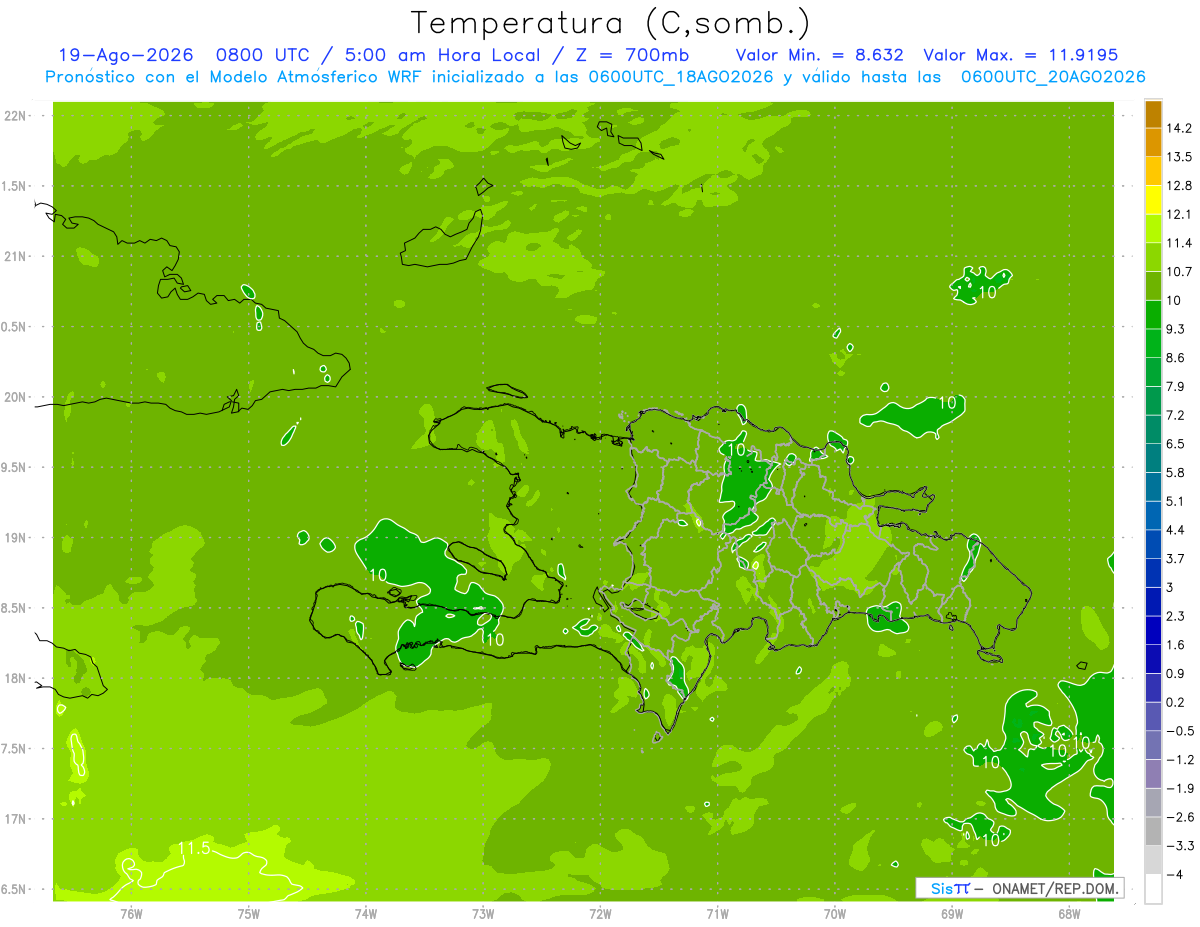
Task: Click the legend value '11.4'
Action: tap(1180, 243)
